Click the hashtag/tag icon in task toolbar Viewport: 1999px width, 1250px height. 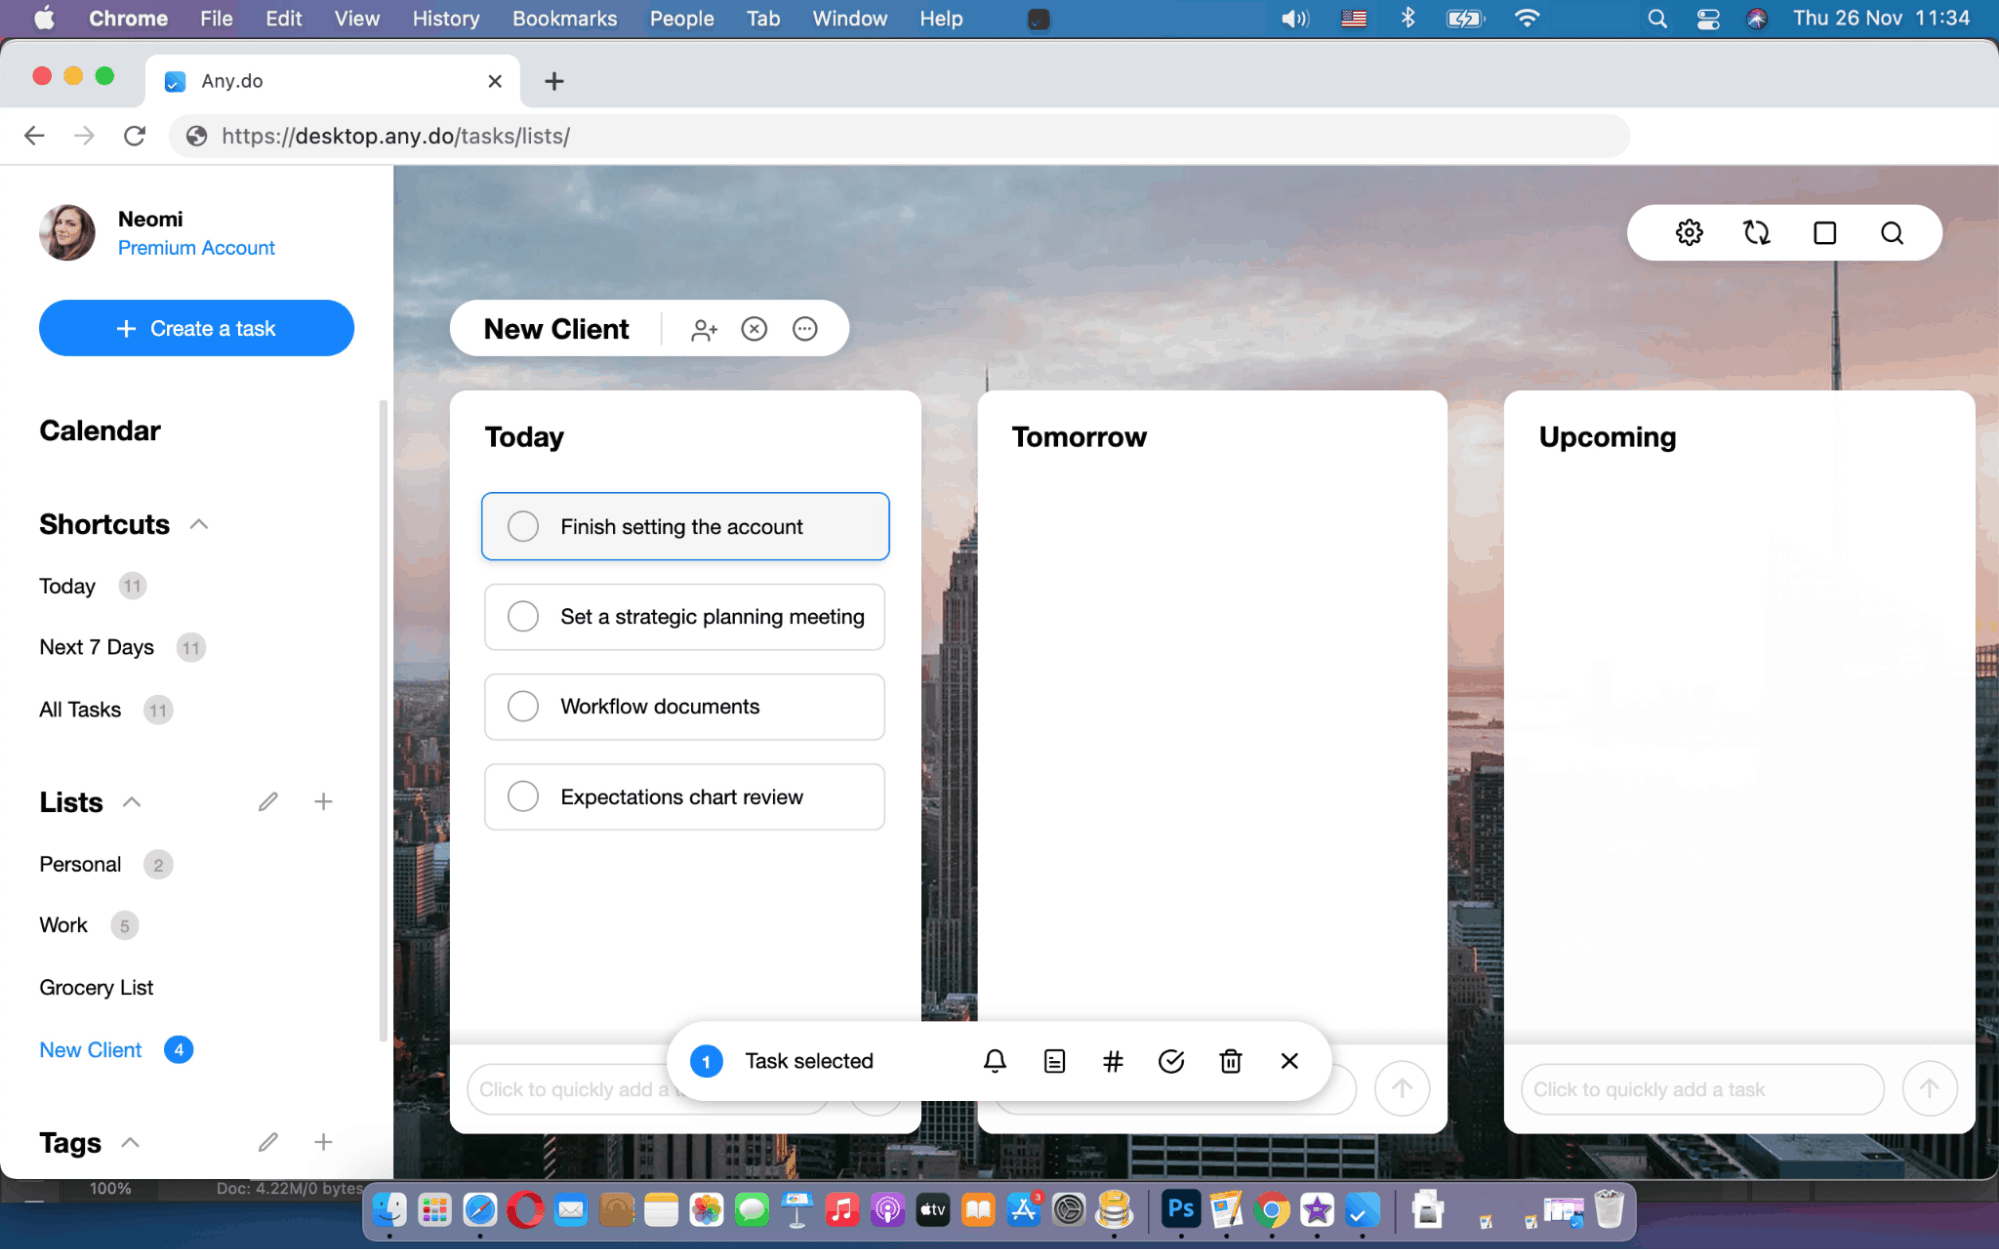(x=1112, y=1061)
